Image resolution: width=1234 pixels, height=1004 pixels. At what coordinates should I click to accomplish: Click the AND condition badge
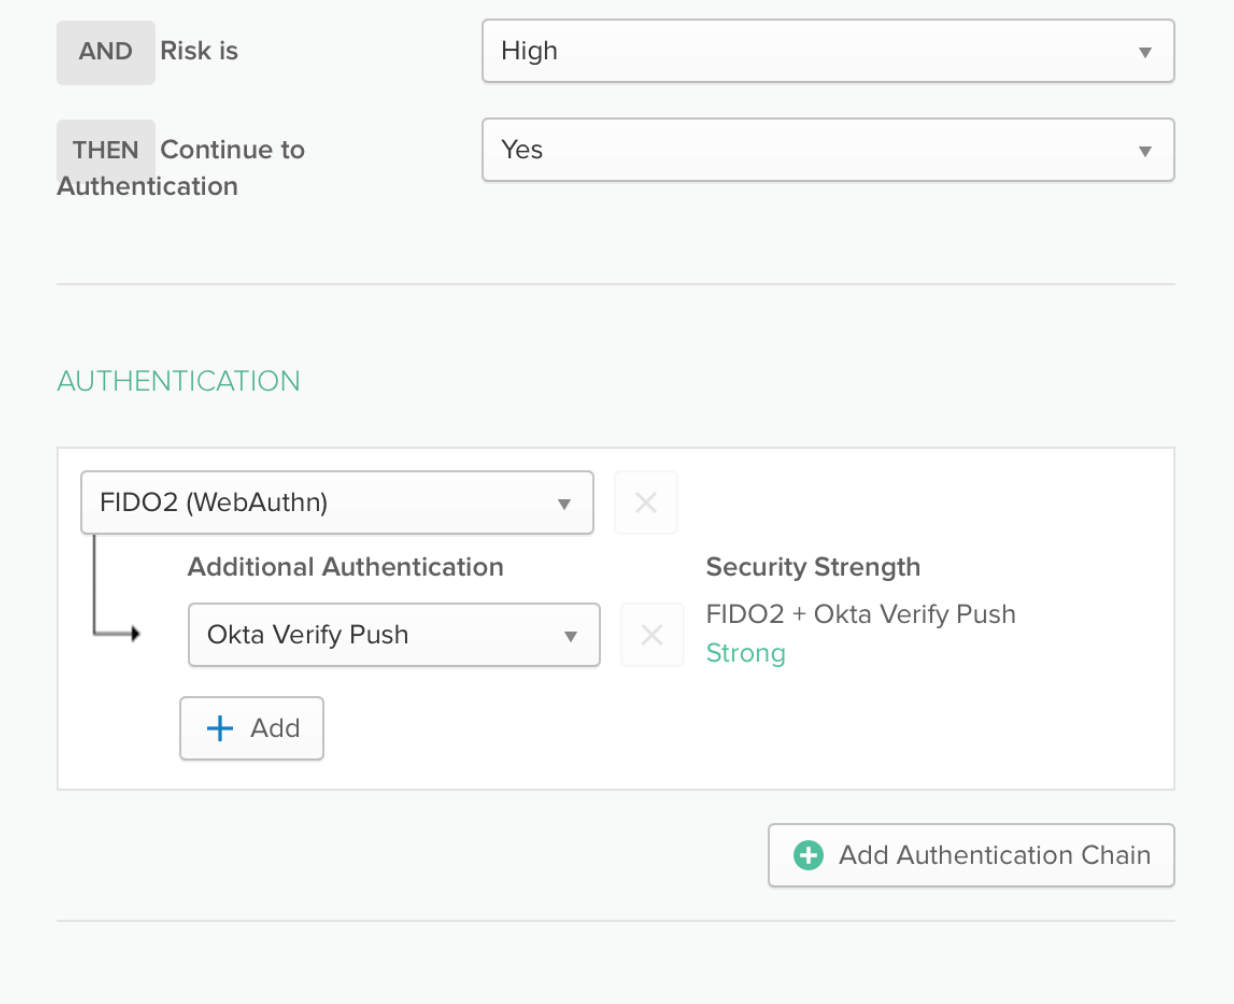pyautogui.click(x=106, y=52)
